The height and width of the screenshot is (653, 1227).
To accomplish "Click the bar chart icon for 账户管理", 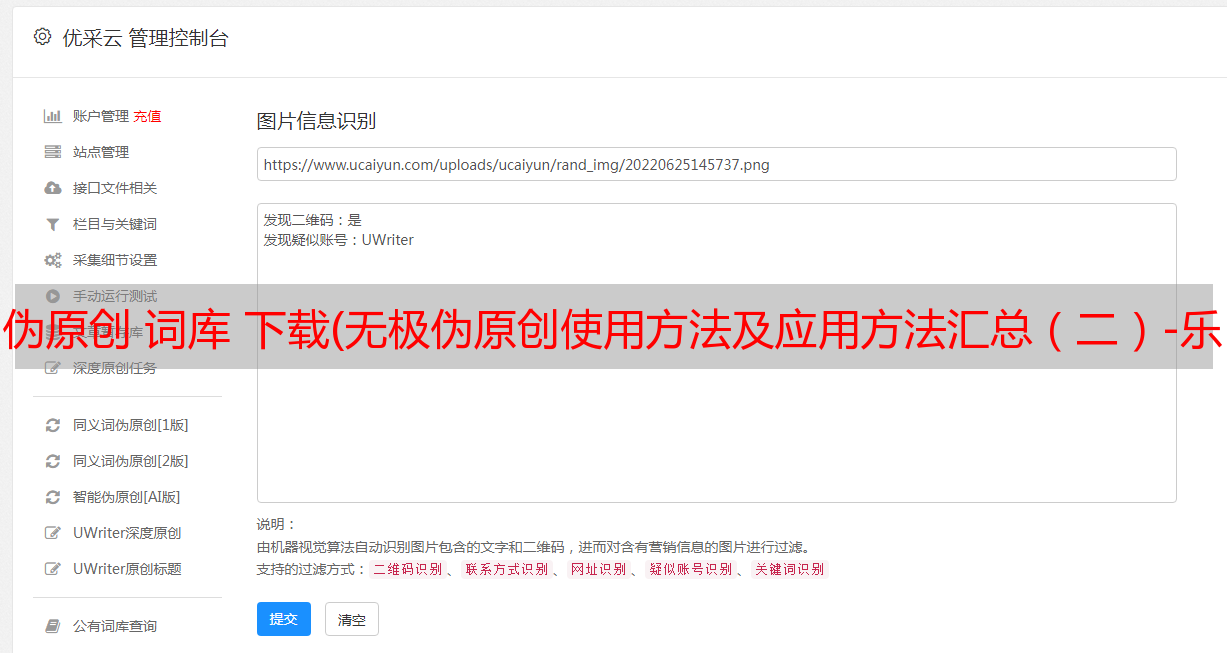I will pyautogui.click(x=53, y=116).
